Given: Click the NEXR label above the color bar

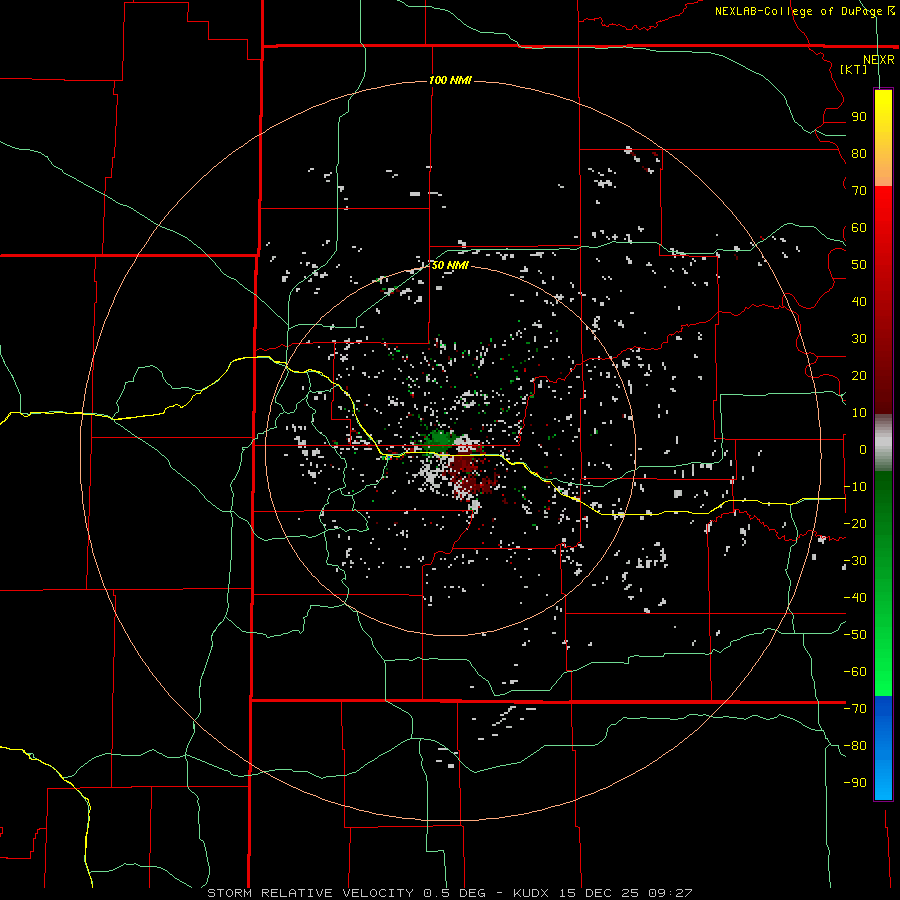Looking at the screenshot, I should point(878,60).
